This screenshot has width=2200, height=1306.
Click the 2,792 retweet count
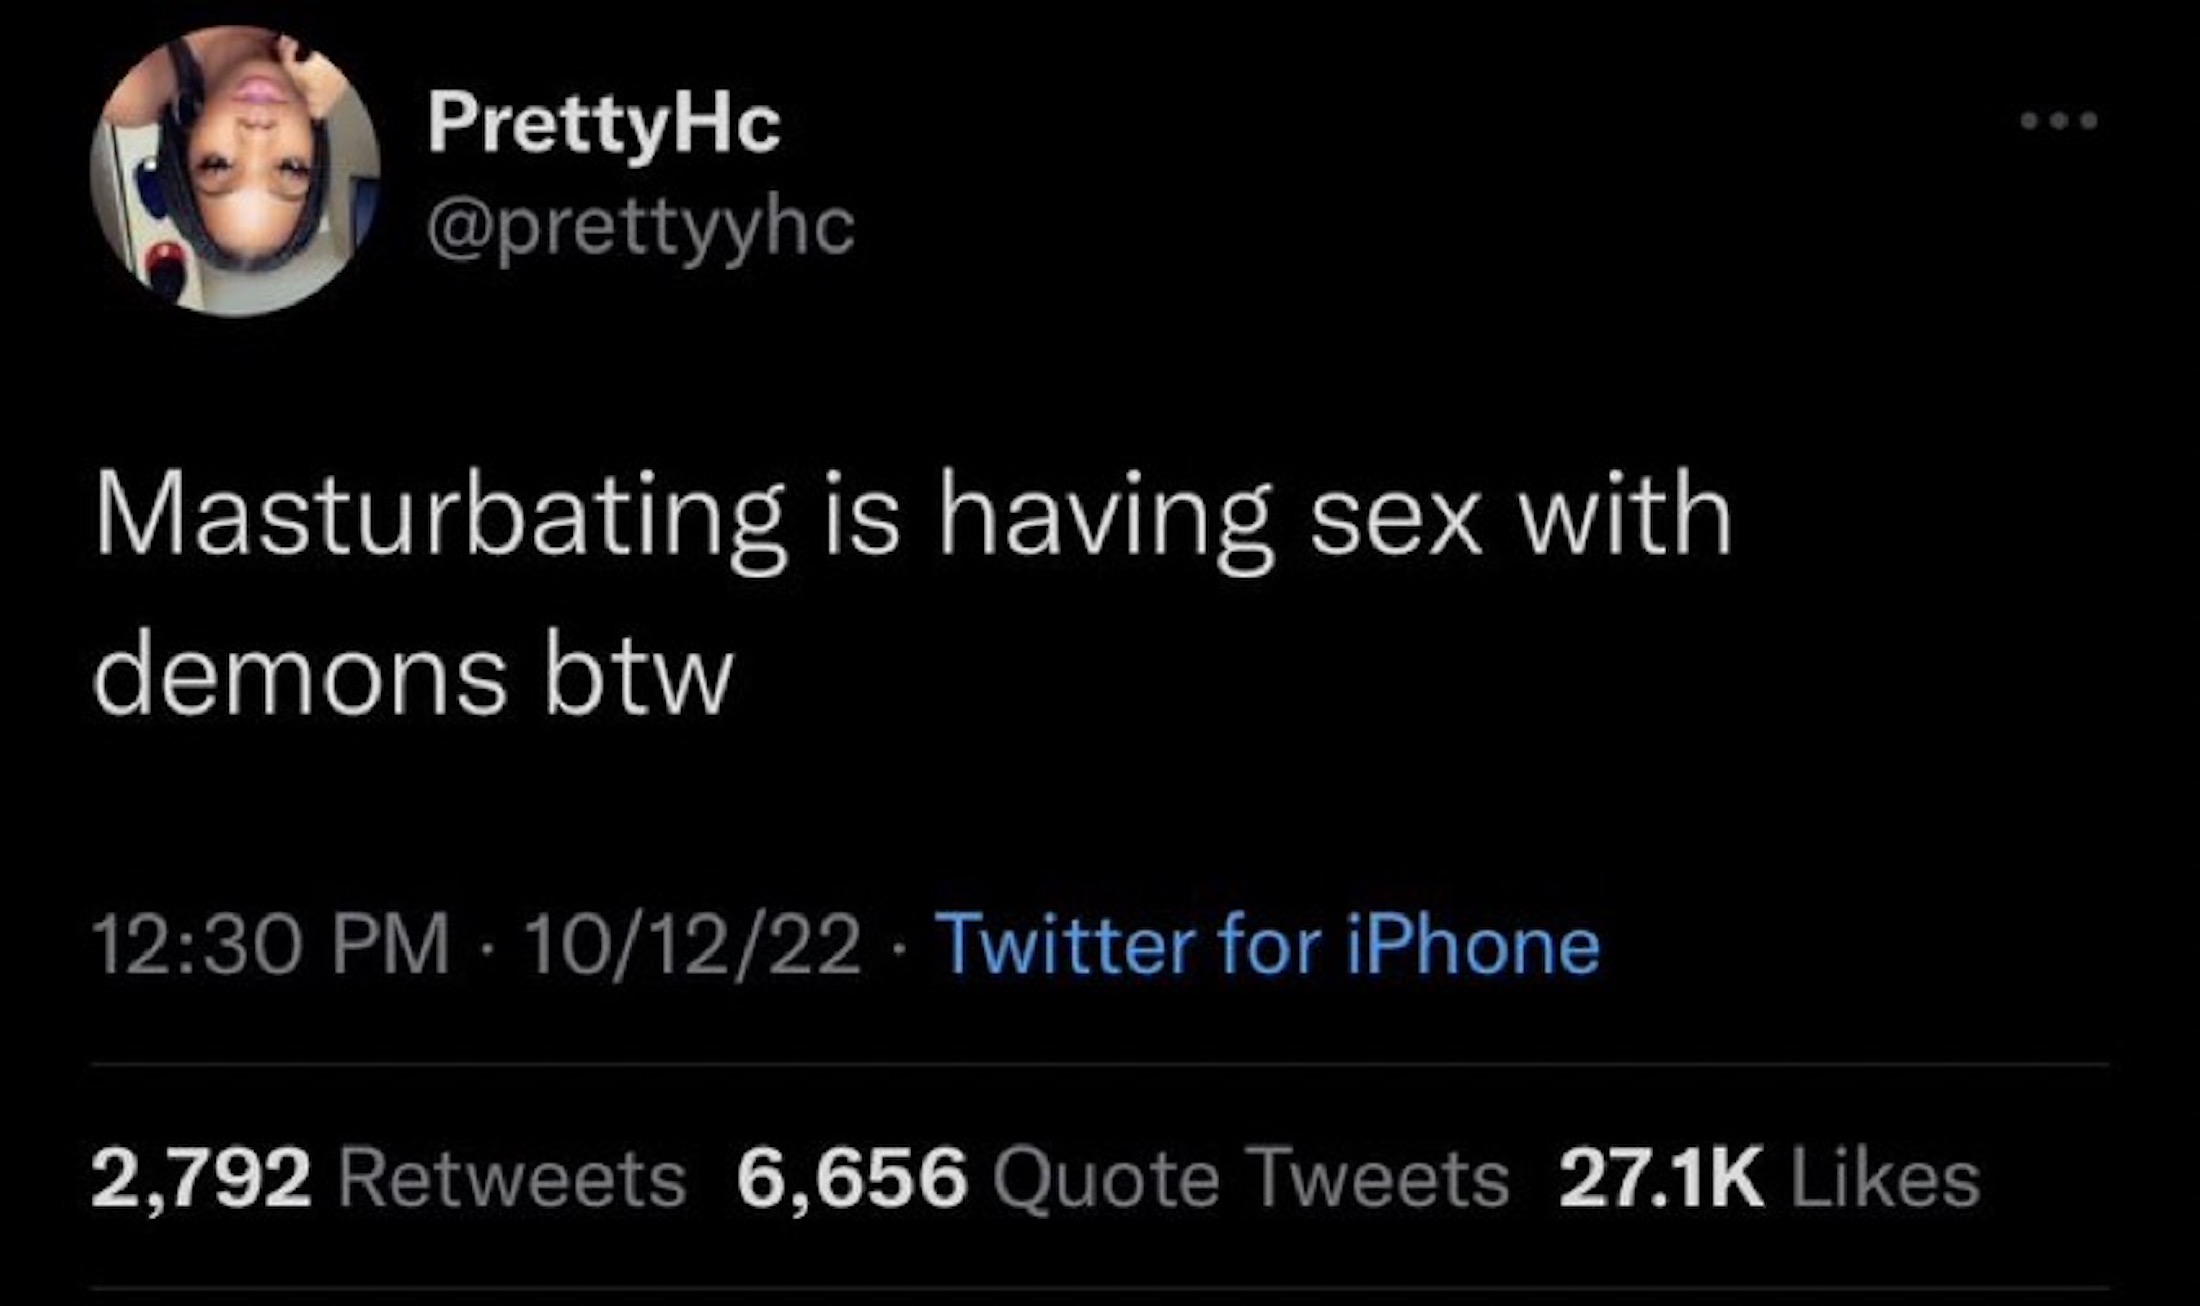tap(201, 1178)
